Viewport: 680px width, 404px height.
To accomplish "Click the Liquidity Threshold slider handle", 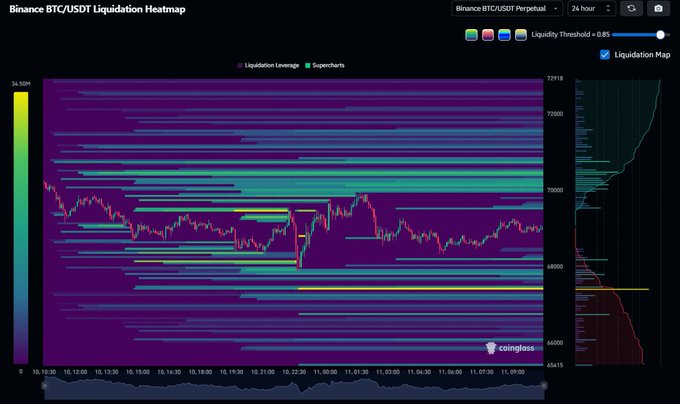I will 660,35.
